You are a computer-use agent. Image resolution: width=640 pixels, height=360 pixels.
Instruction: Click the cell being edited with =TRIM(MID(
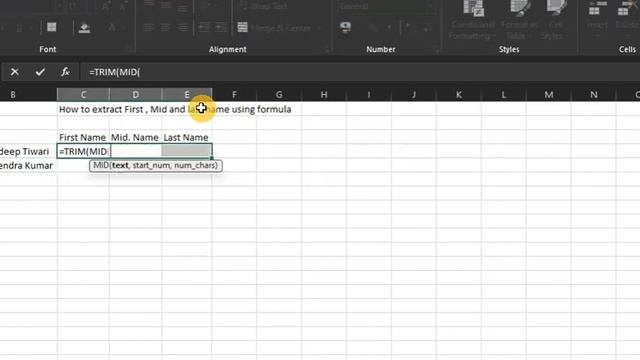[83, 151]
